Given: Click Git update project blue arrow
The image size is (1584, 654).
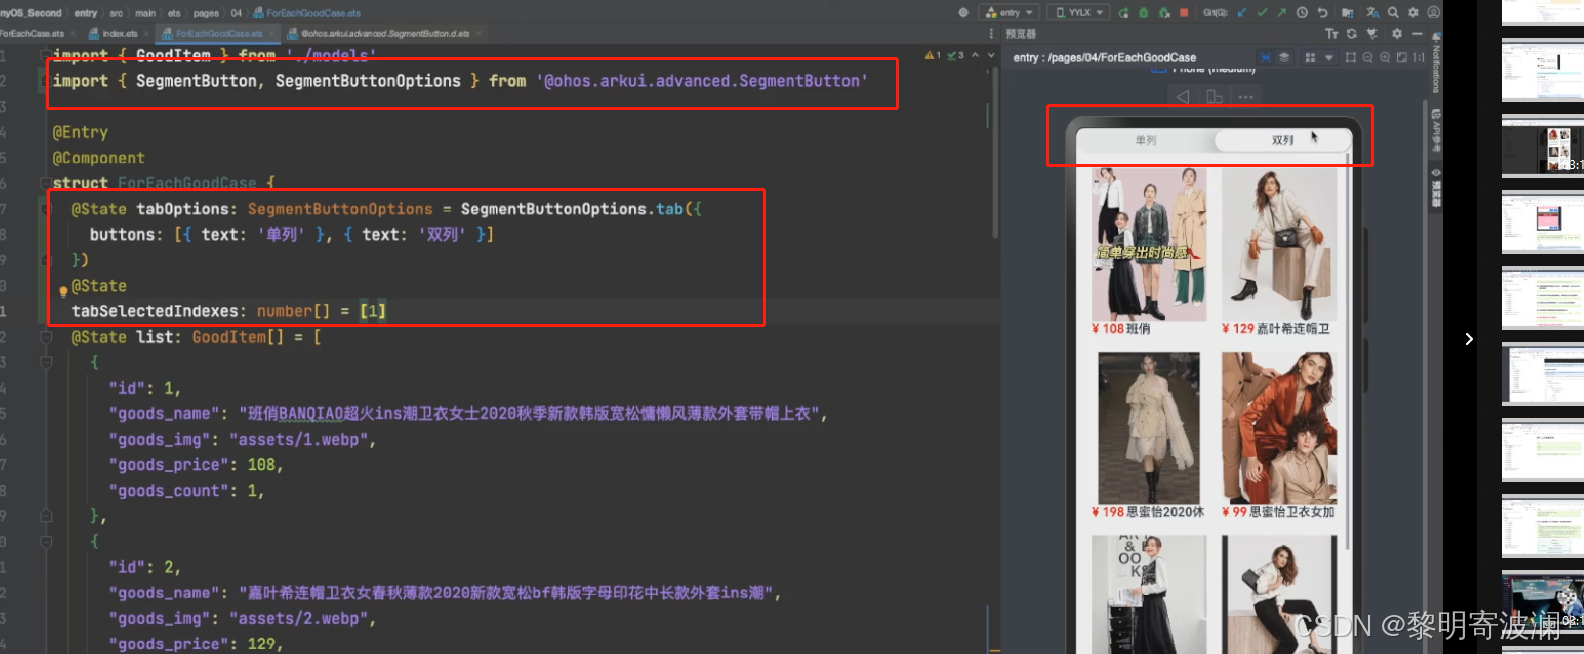Looking at the screenshot, I should [1242, 13].
